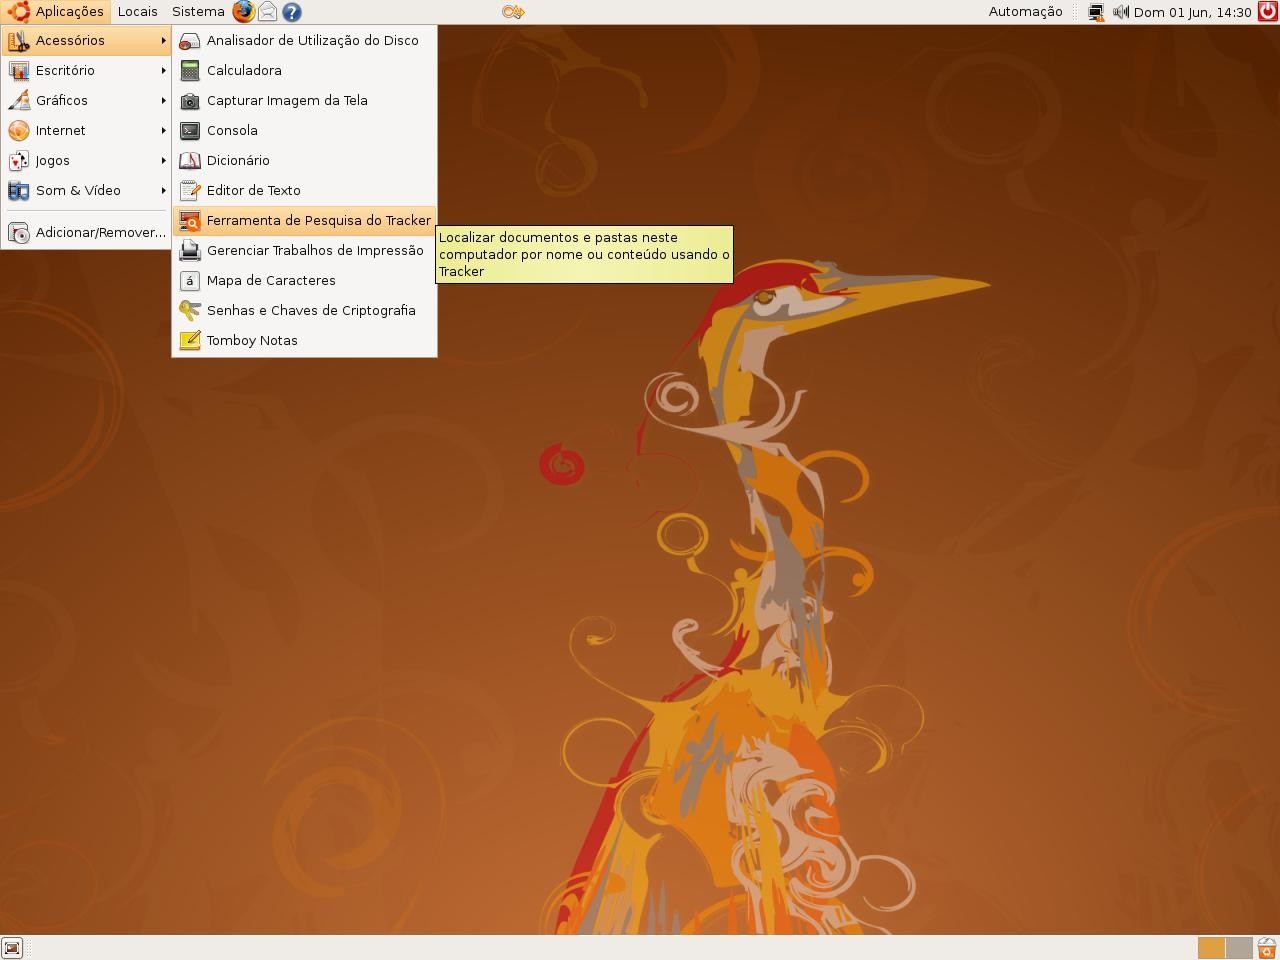Screen dimensions: 1280x960
Task: Click the Editor de Texto notepad icon
Action: 190,191
